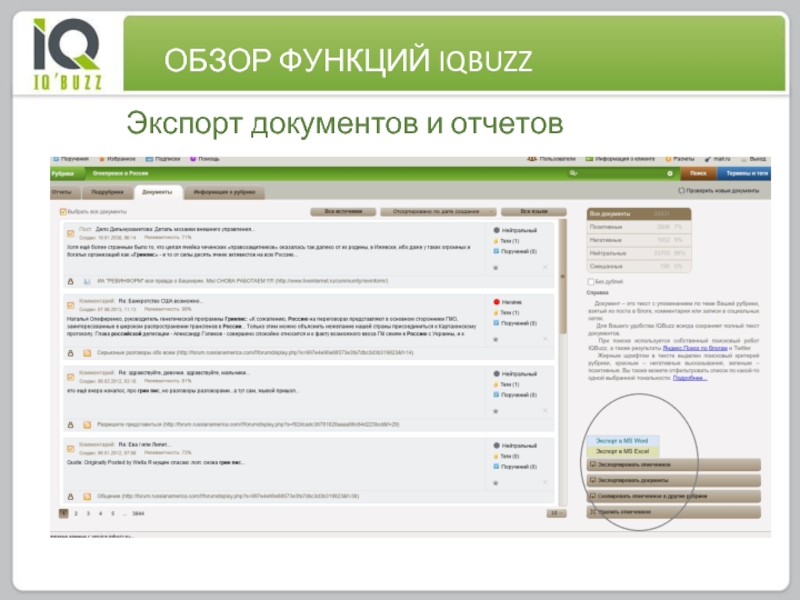Uncheck the здравствуйте, девочки comment checkbox
Image resolution: width=800 pixels, height=600 pixels.
tap(71, 377)
